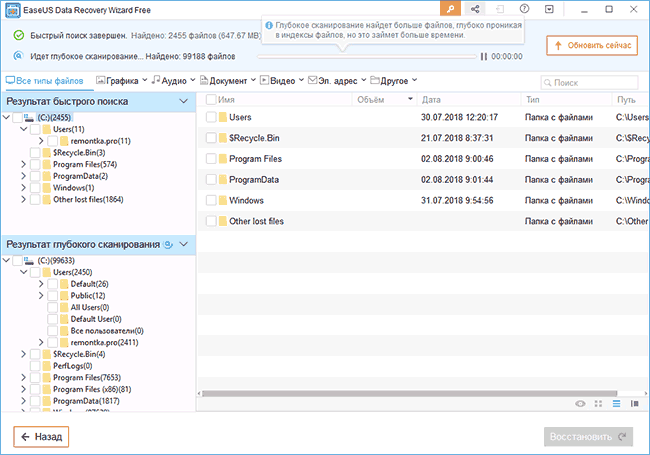Click the deep scan progress bar
This screenshot has width=650, height=455.
tap(367, 56)
